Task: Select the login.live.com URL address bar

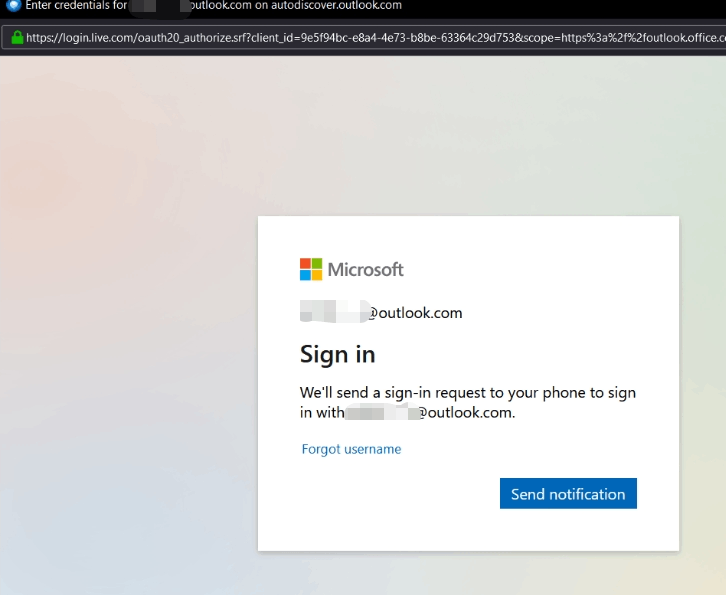Action: click(x=366, y=38)
